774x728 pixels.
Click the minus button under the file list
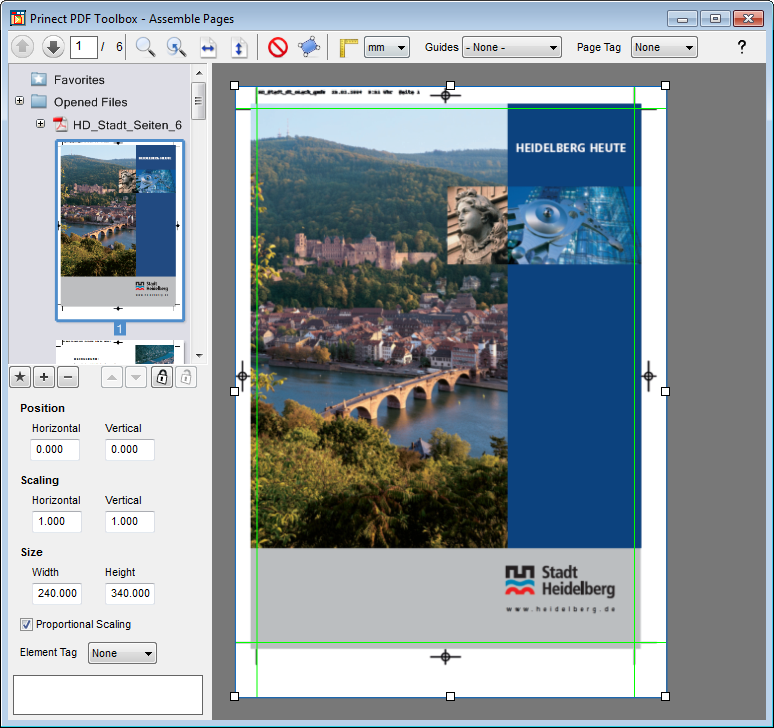tap(68, 377)
